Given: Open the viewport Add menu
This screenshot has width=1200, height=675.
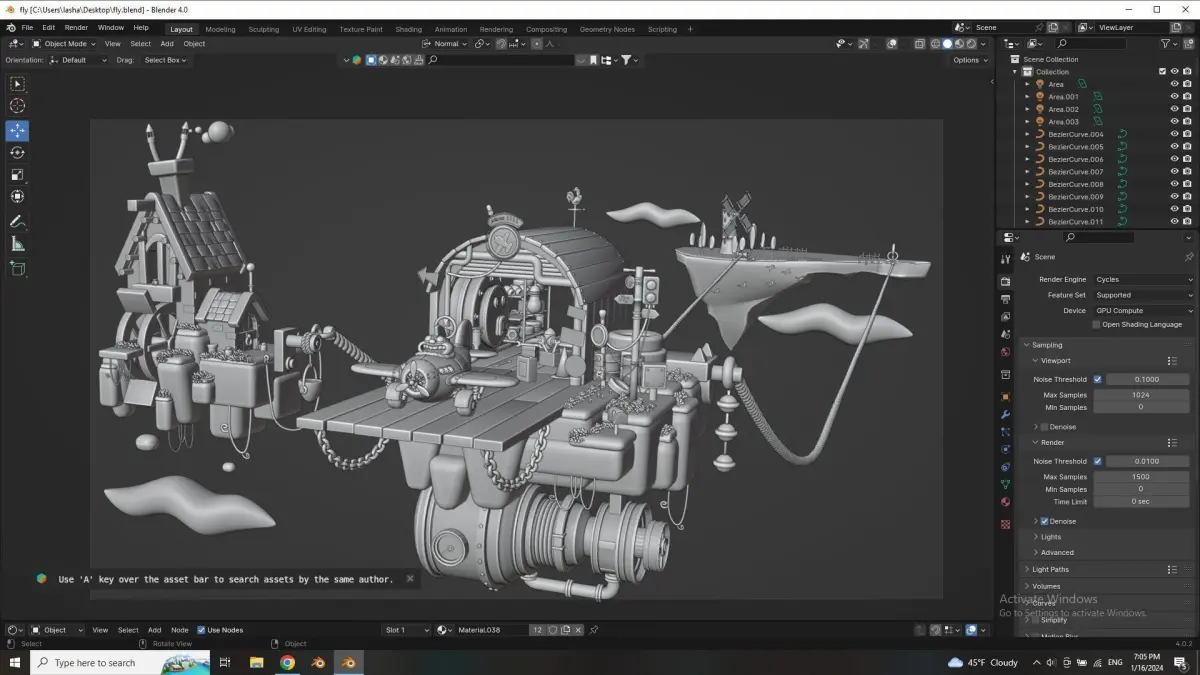Looking at the screenshot, I should pyautogui.click(x=167, y=44).
